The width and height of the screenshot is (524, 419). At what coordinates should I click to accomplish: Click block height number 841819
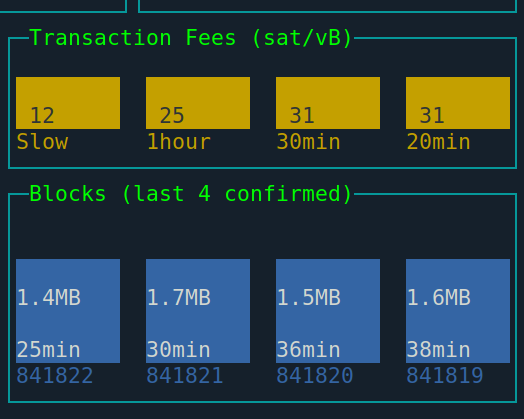pyautogui.click(x=445, y=375)
